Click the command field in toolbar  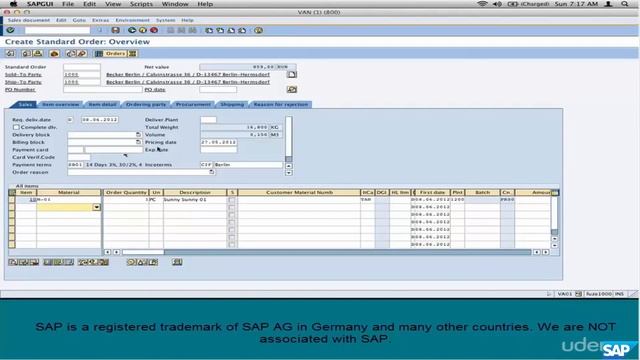coord(57,30)
